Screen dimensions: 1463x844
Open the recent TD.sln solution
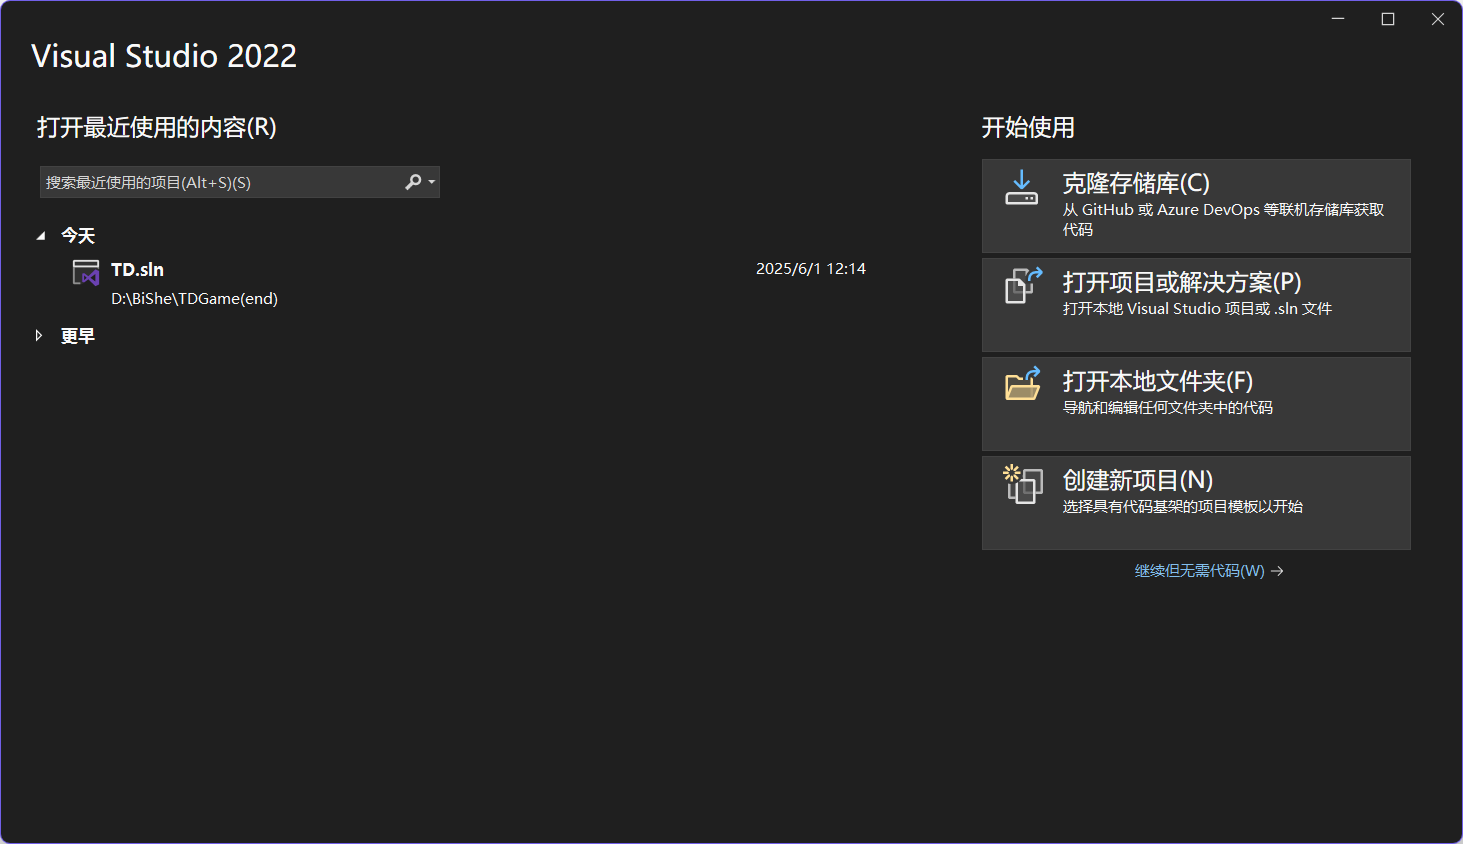[x=137, y=270]
